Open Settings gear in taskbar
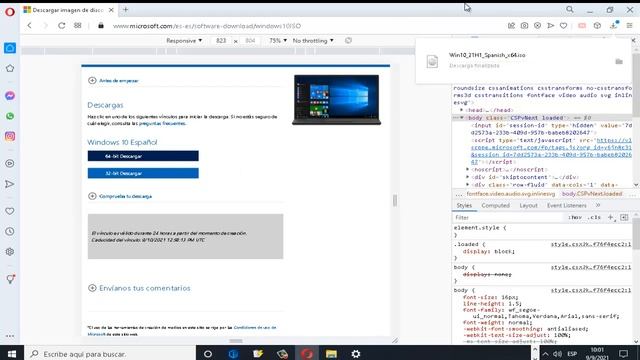Screen dimensions: 640x360 click(356, 353)
